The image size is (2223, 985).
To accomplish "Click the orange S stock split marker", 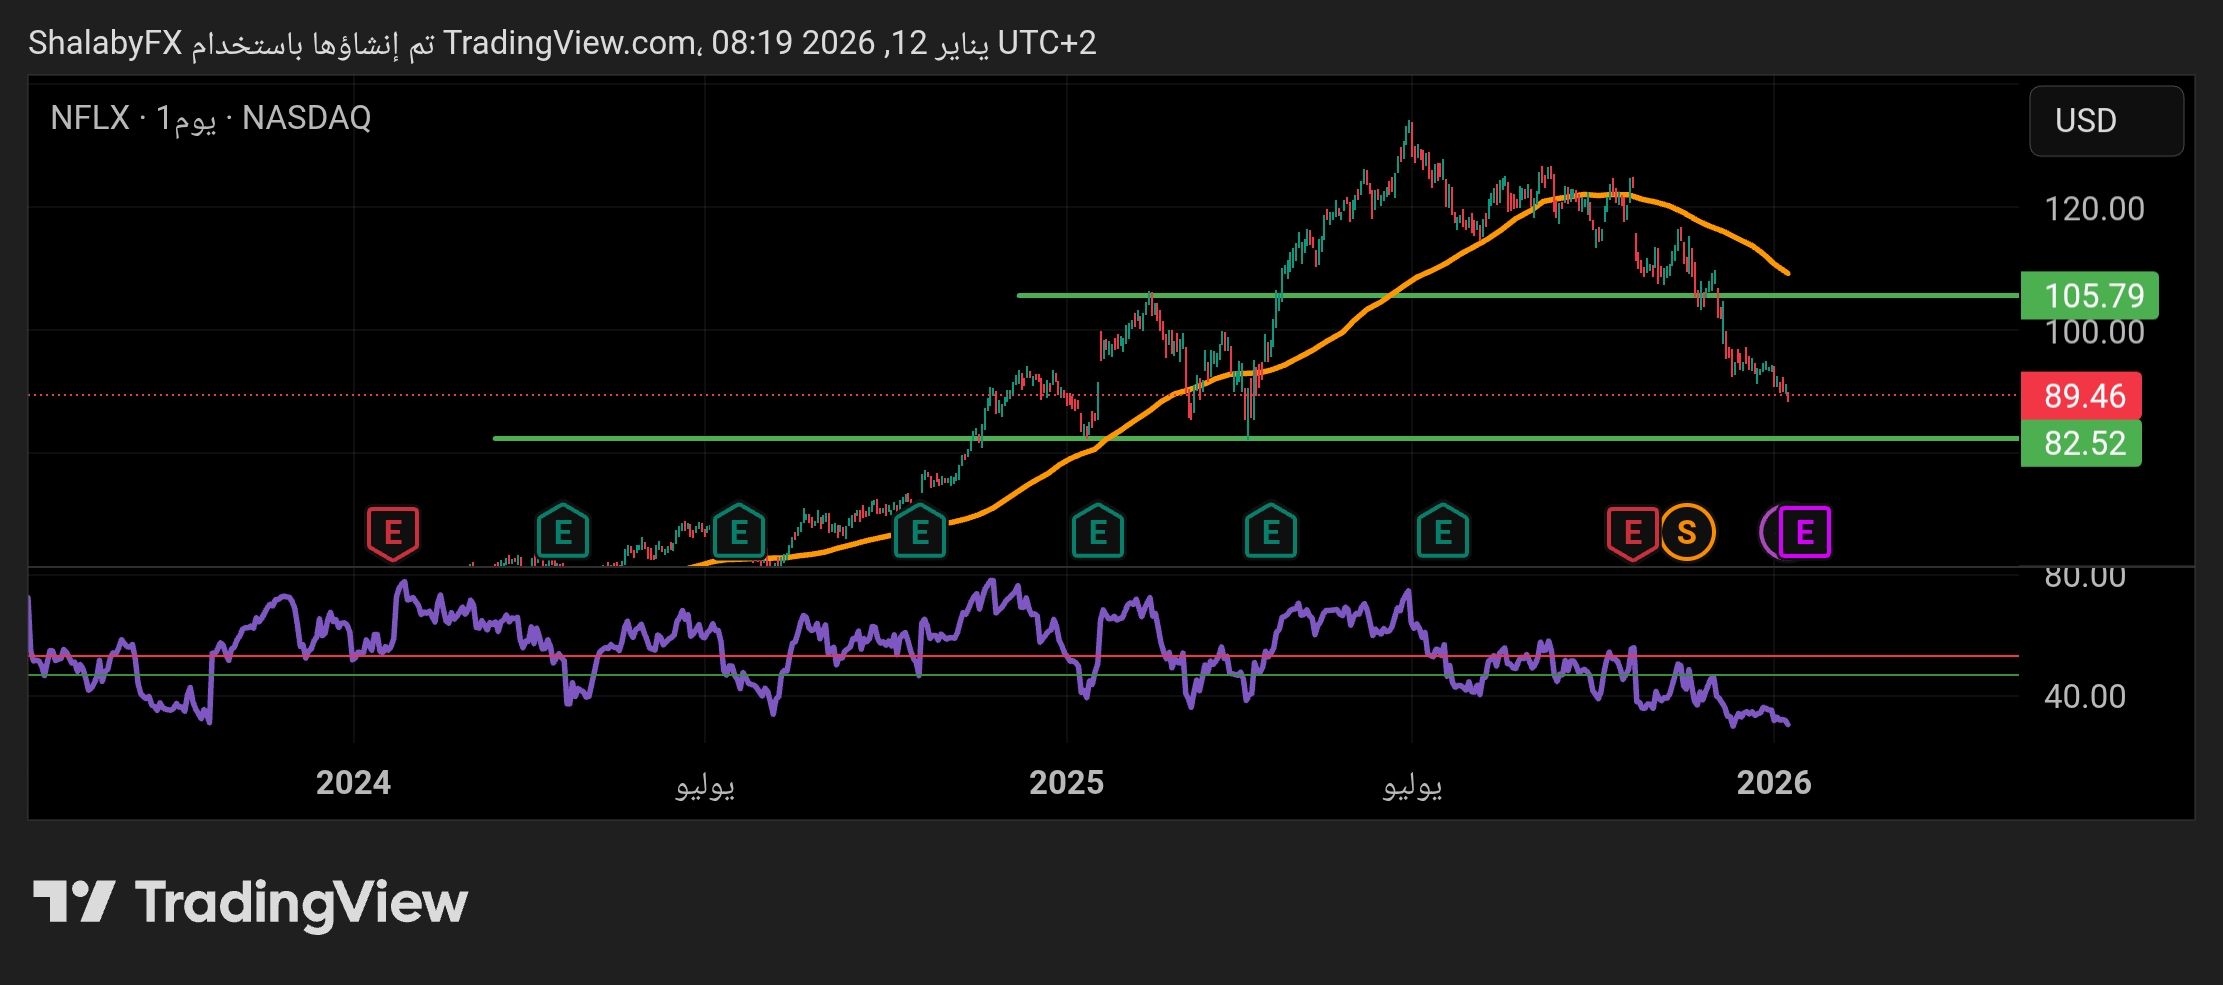I will click(x=1687, y=533).
